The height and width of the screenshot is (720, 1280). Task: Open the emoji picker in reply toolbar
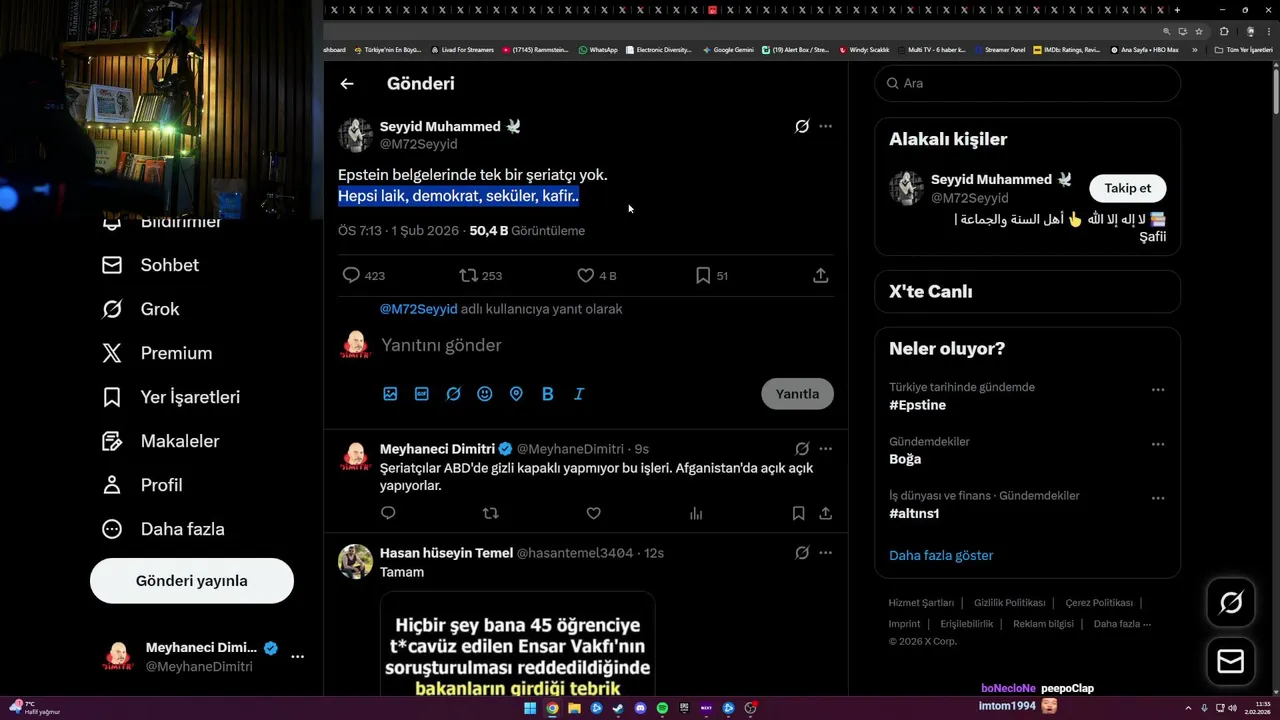pyautogui.click(x=485, y=394)
